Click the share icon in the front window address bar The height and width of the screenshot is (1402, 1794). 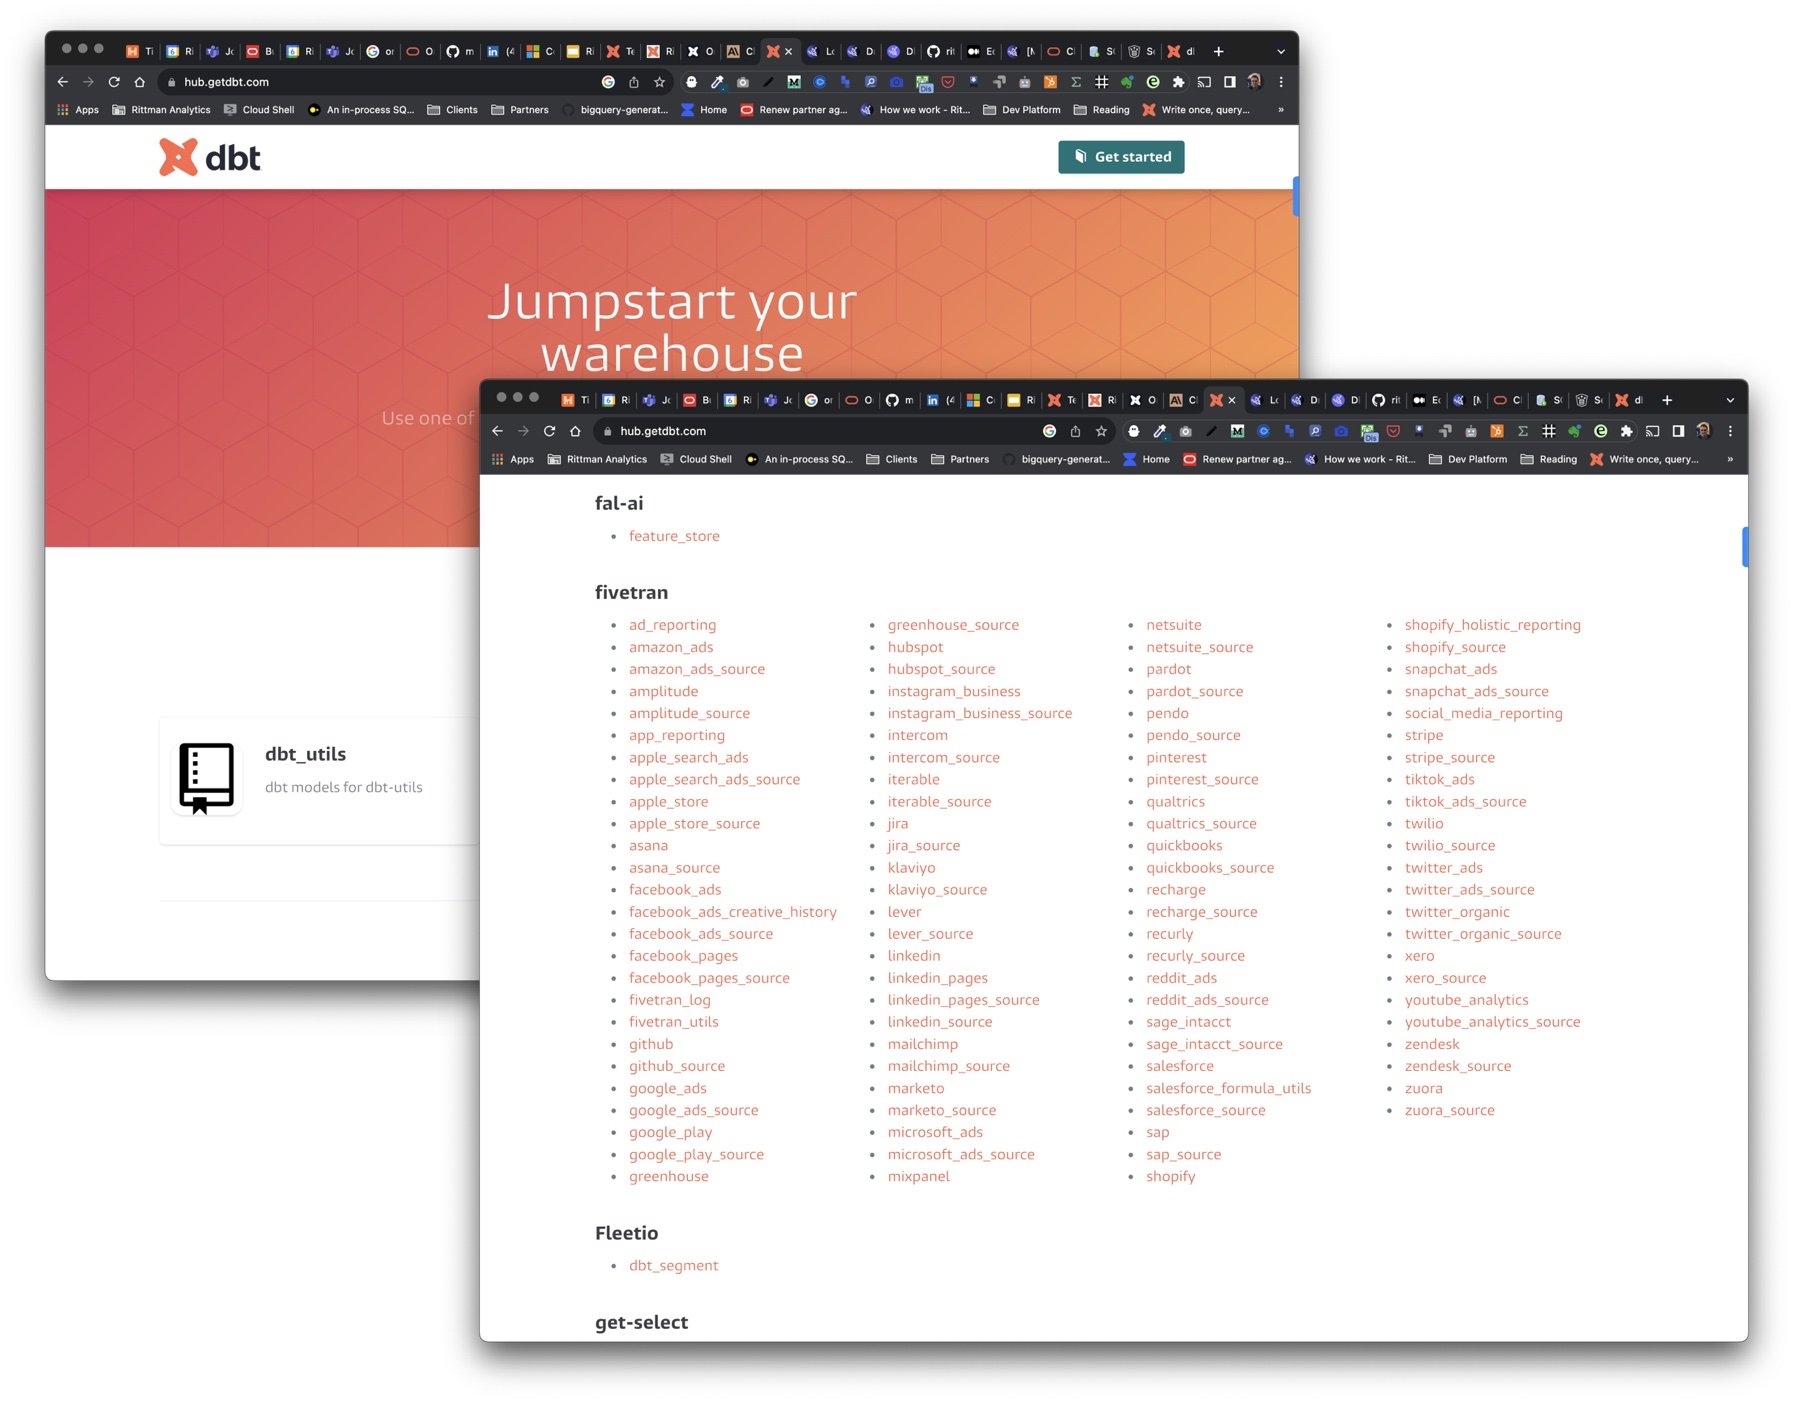point(1075,431)
